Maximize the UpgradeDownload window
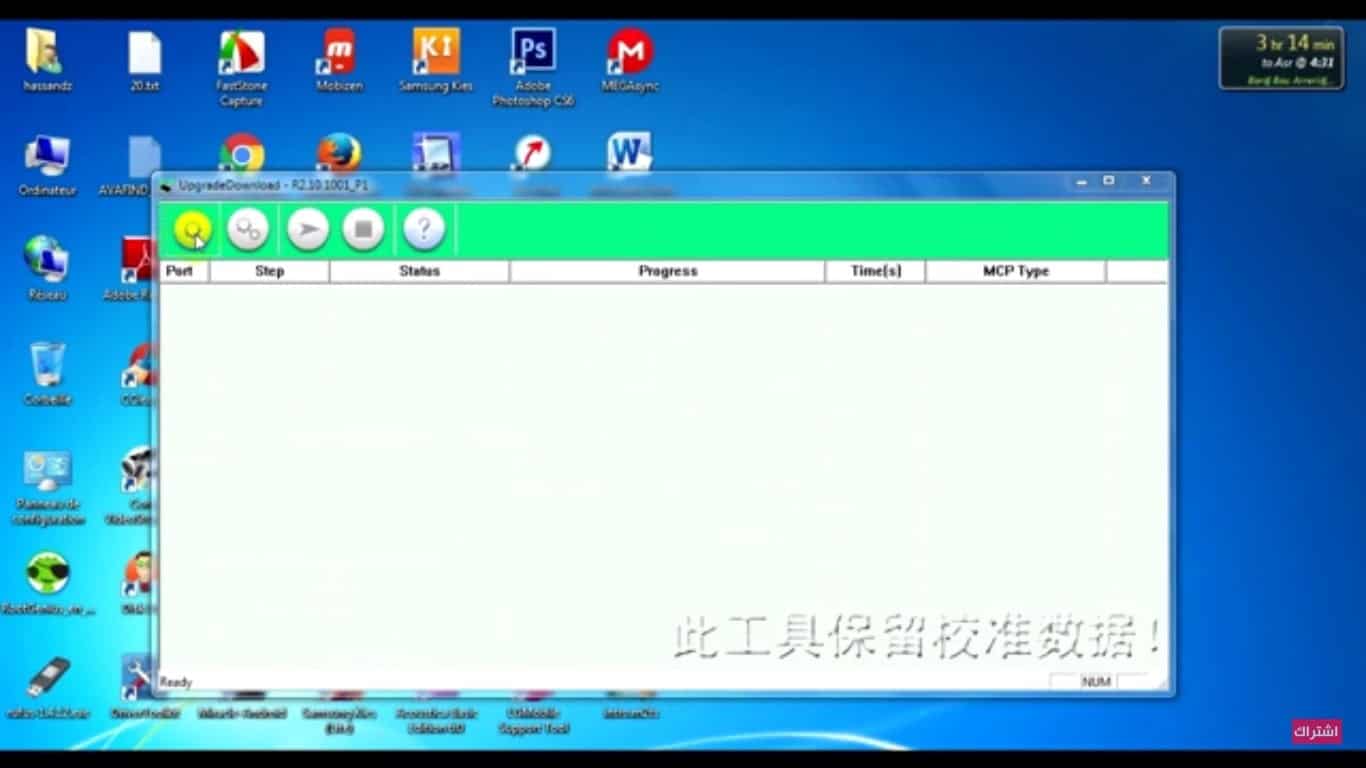Screen dimensions: 1366x768 1109,182
